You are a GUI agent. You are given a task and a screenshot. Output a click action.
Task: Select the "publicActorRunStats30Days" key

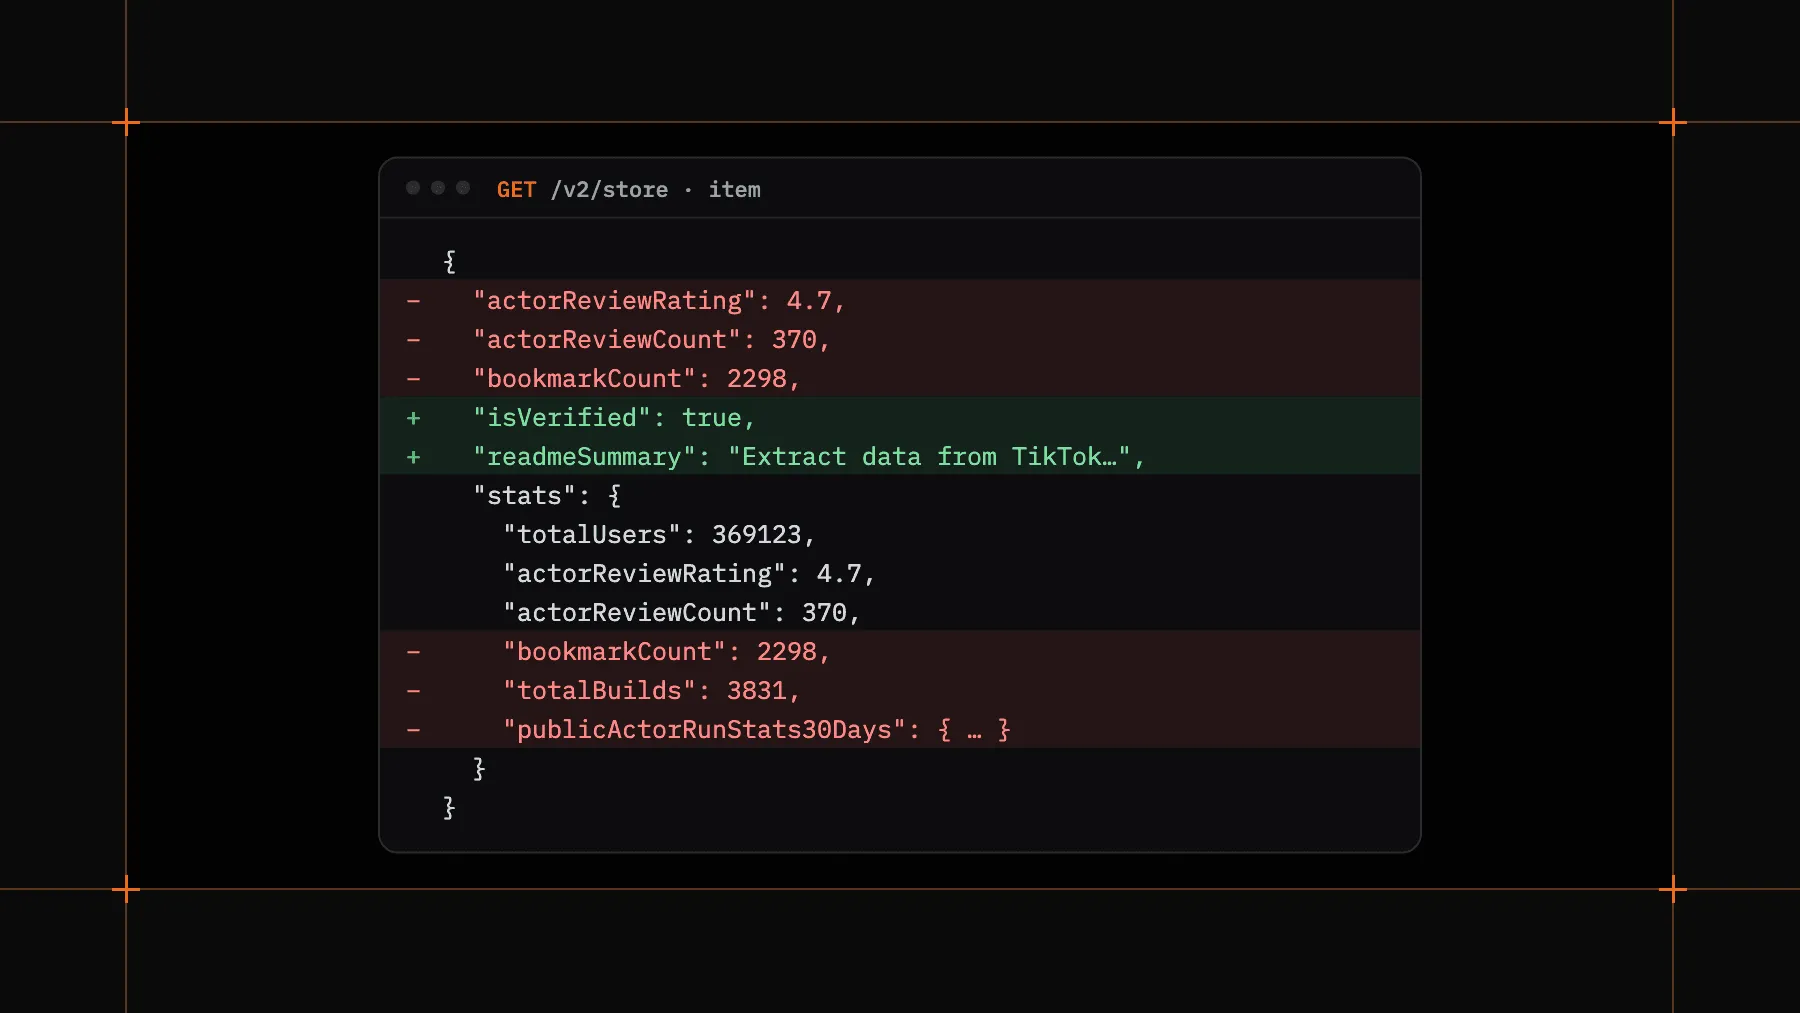[704, 730]
